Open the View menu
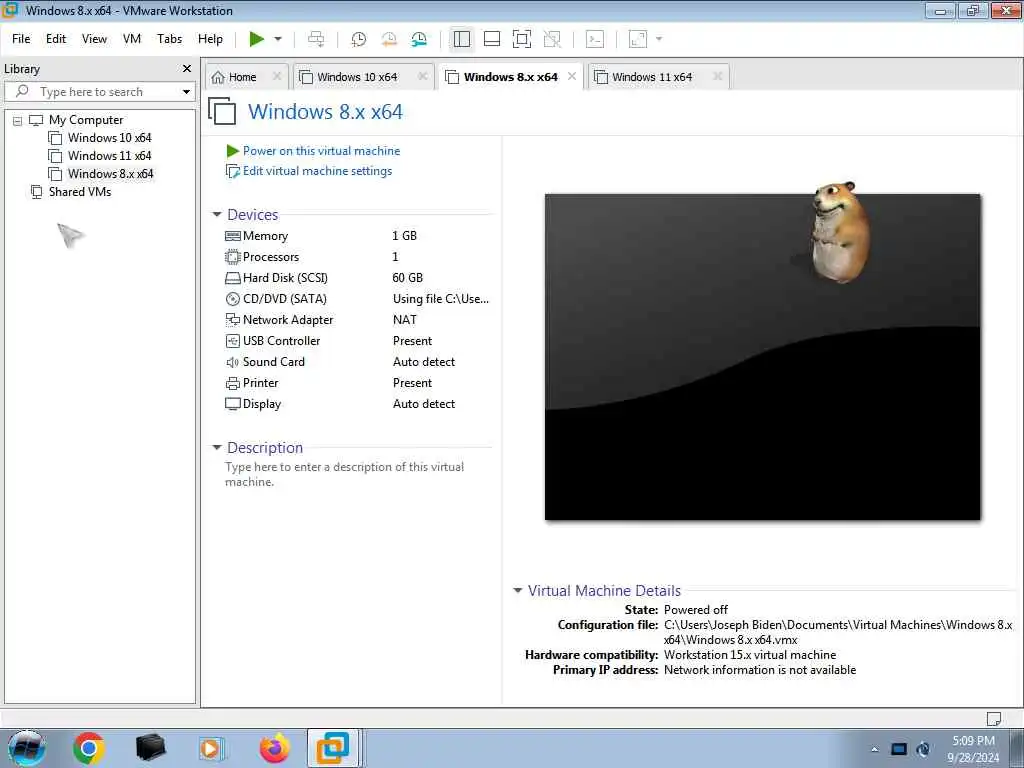Screen dimensions: 1024x768 (x=94, y=39)
